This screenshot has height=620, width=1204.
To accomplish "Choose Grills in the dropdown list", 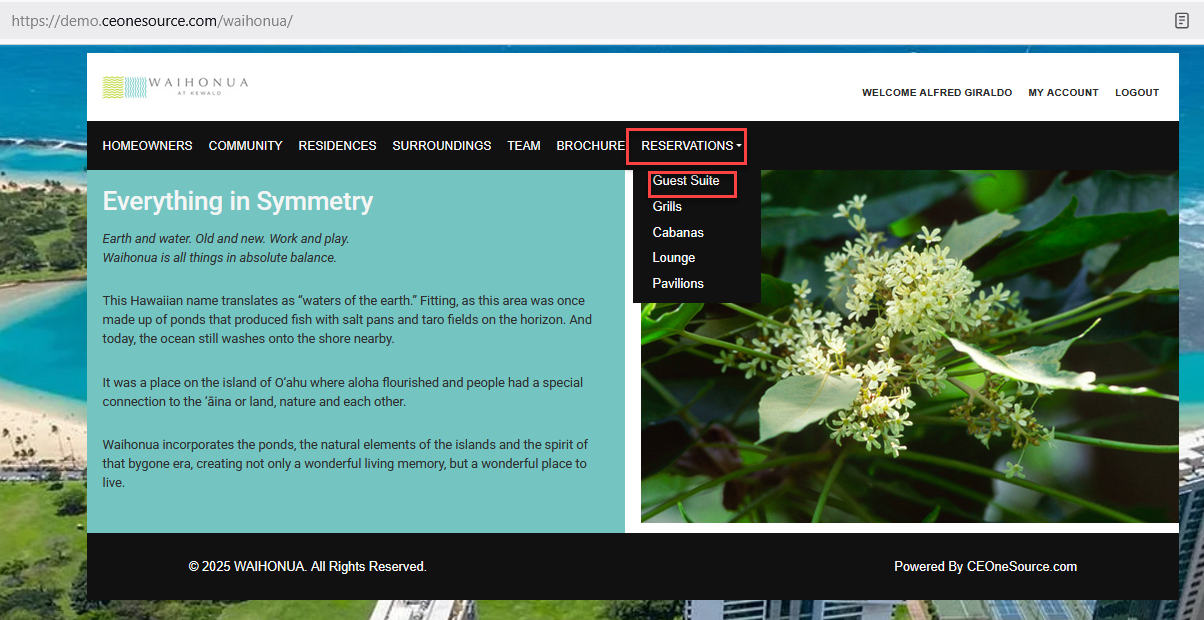I will tap(667, 206).
